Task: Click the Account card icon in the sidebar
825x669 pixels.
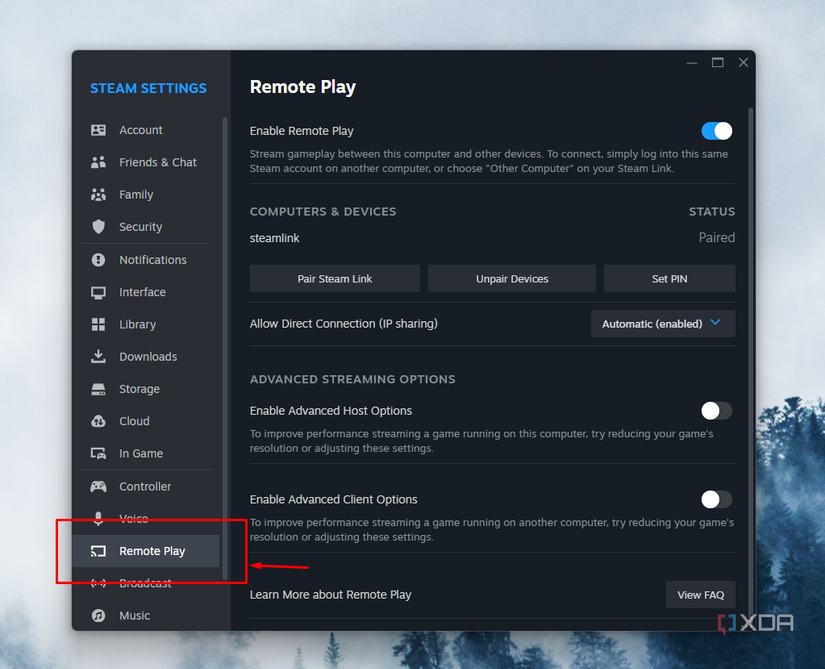Action: pos(98,130)
